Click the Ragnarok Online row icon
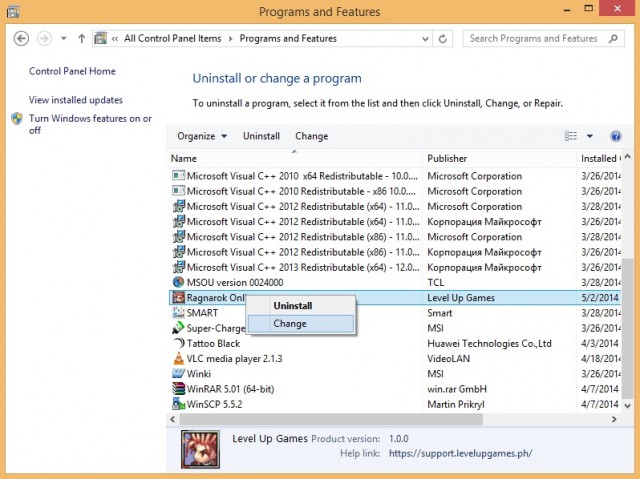The width and height of the screenshot is (640, 479). click(178, 297)
